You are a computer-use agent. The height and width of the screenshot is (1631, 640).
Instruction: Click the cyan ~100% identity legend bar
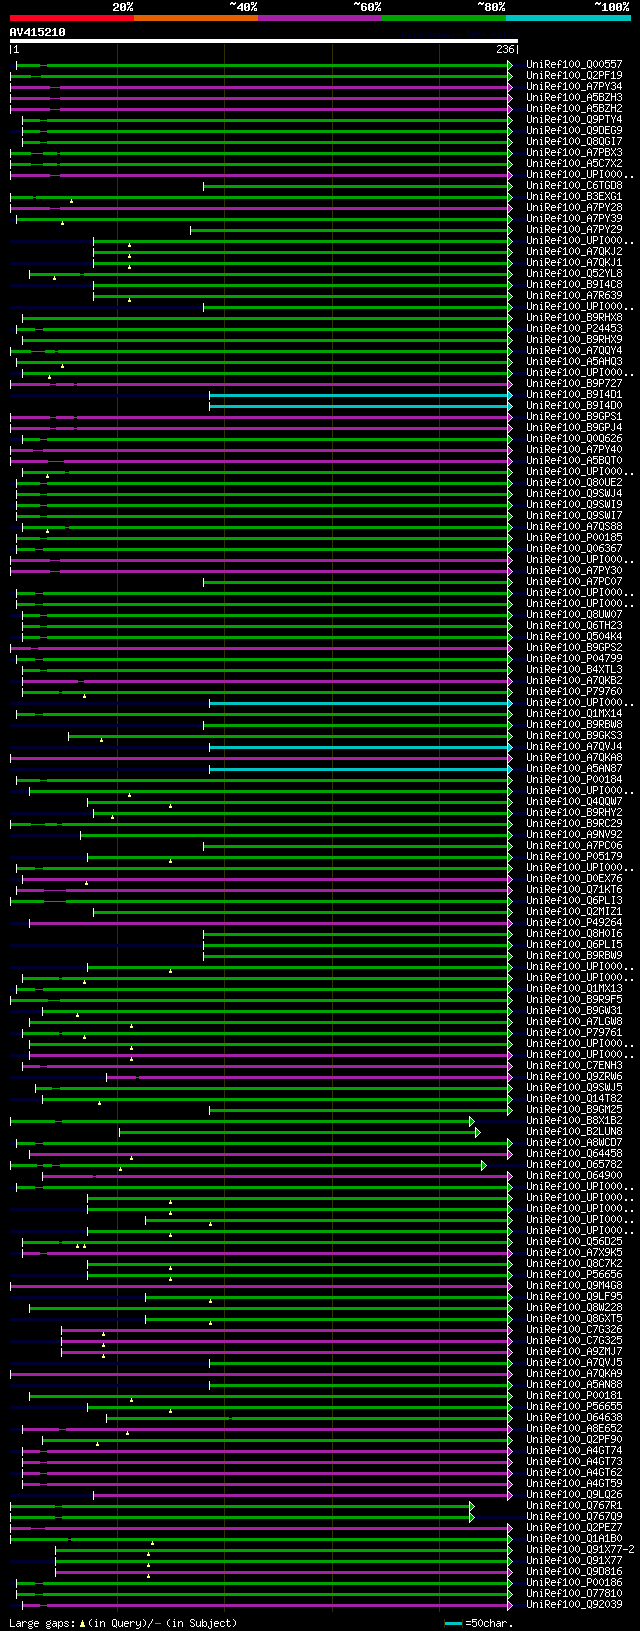[x=568, y=18]
